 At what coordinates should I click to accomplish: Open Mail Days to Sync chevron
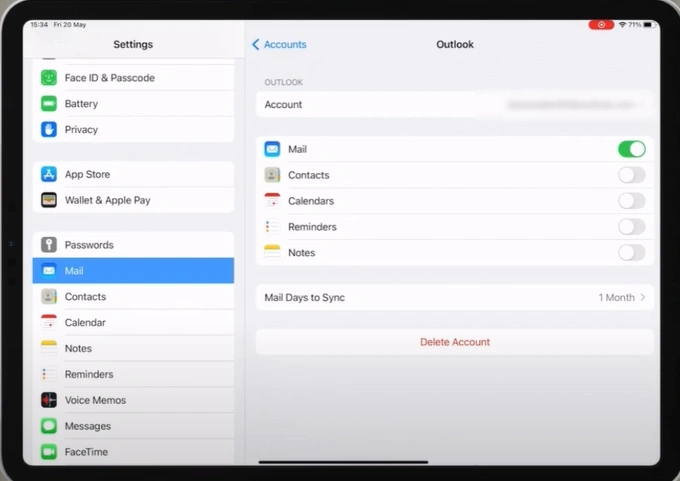tap(643, 297)
